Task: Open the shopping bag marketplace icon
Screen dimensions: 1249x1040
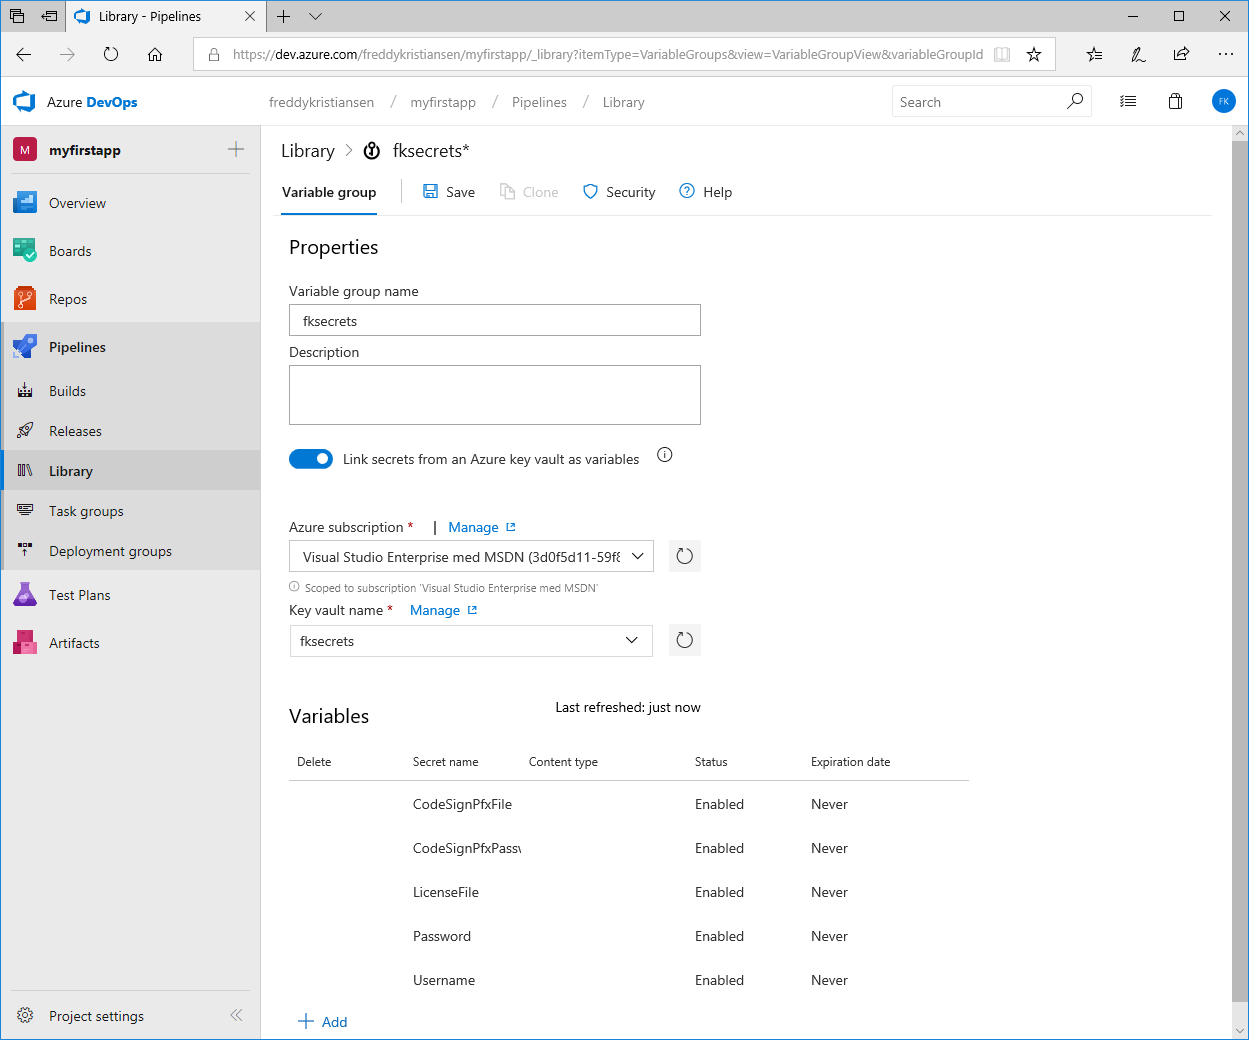Action: [1176, 101]
